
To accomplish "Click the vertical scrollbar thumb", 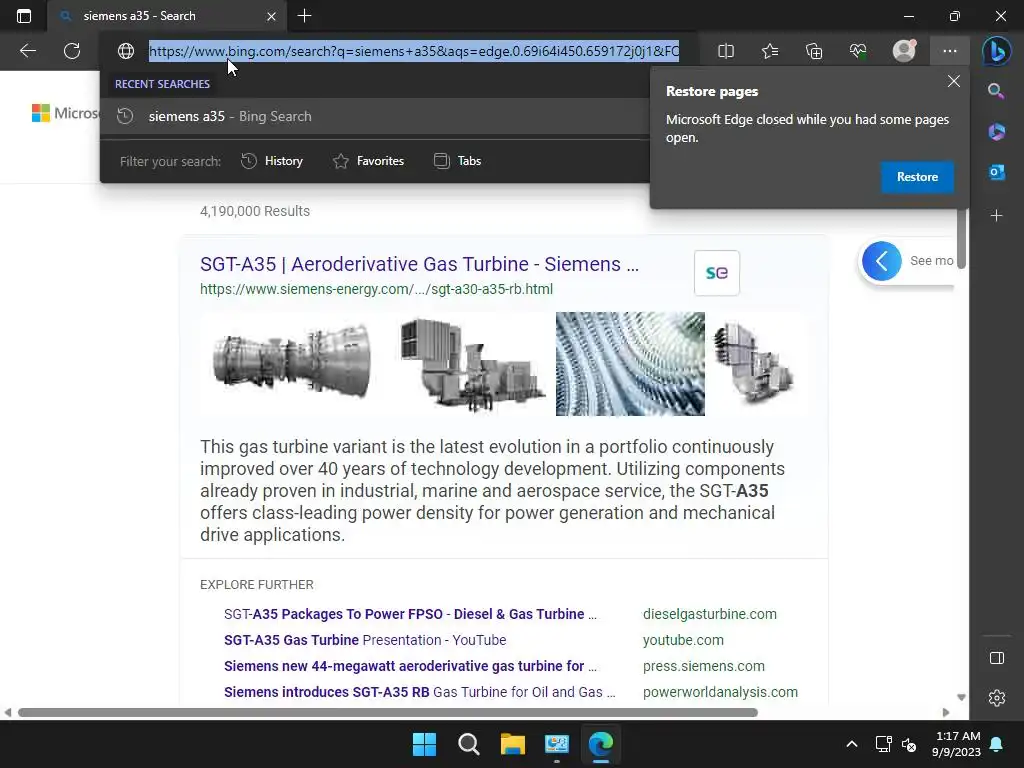I will pos(961,237).
